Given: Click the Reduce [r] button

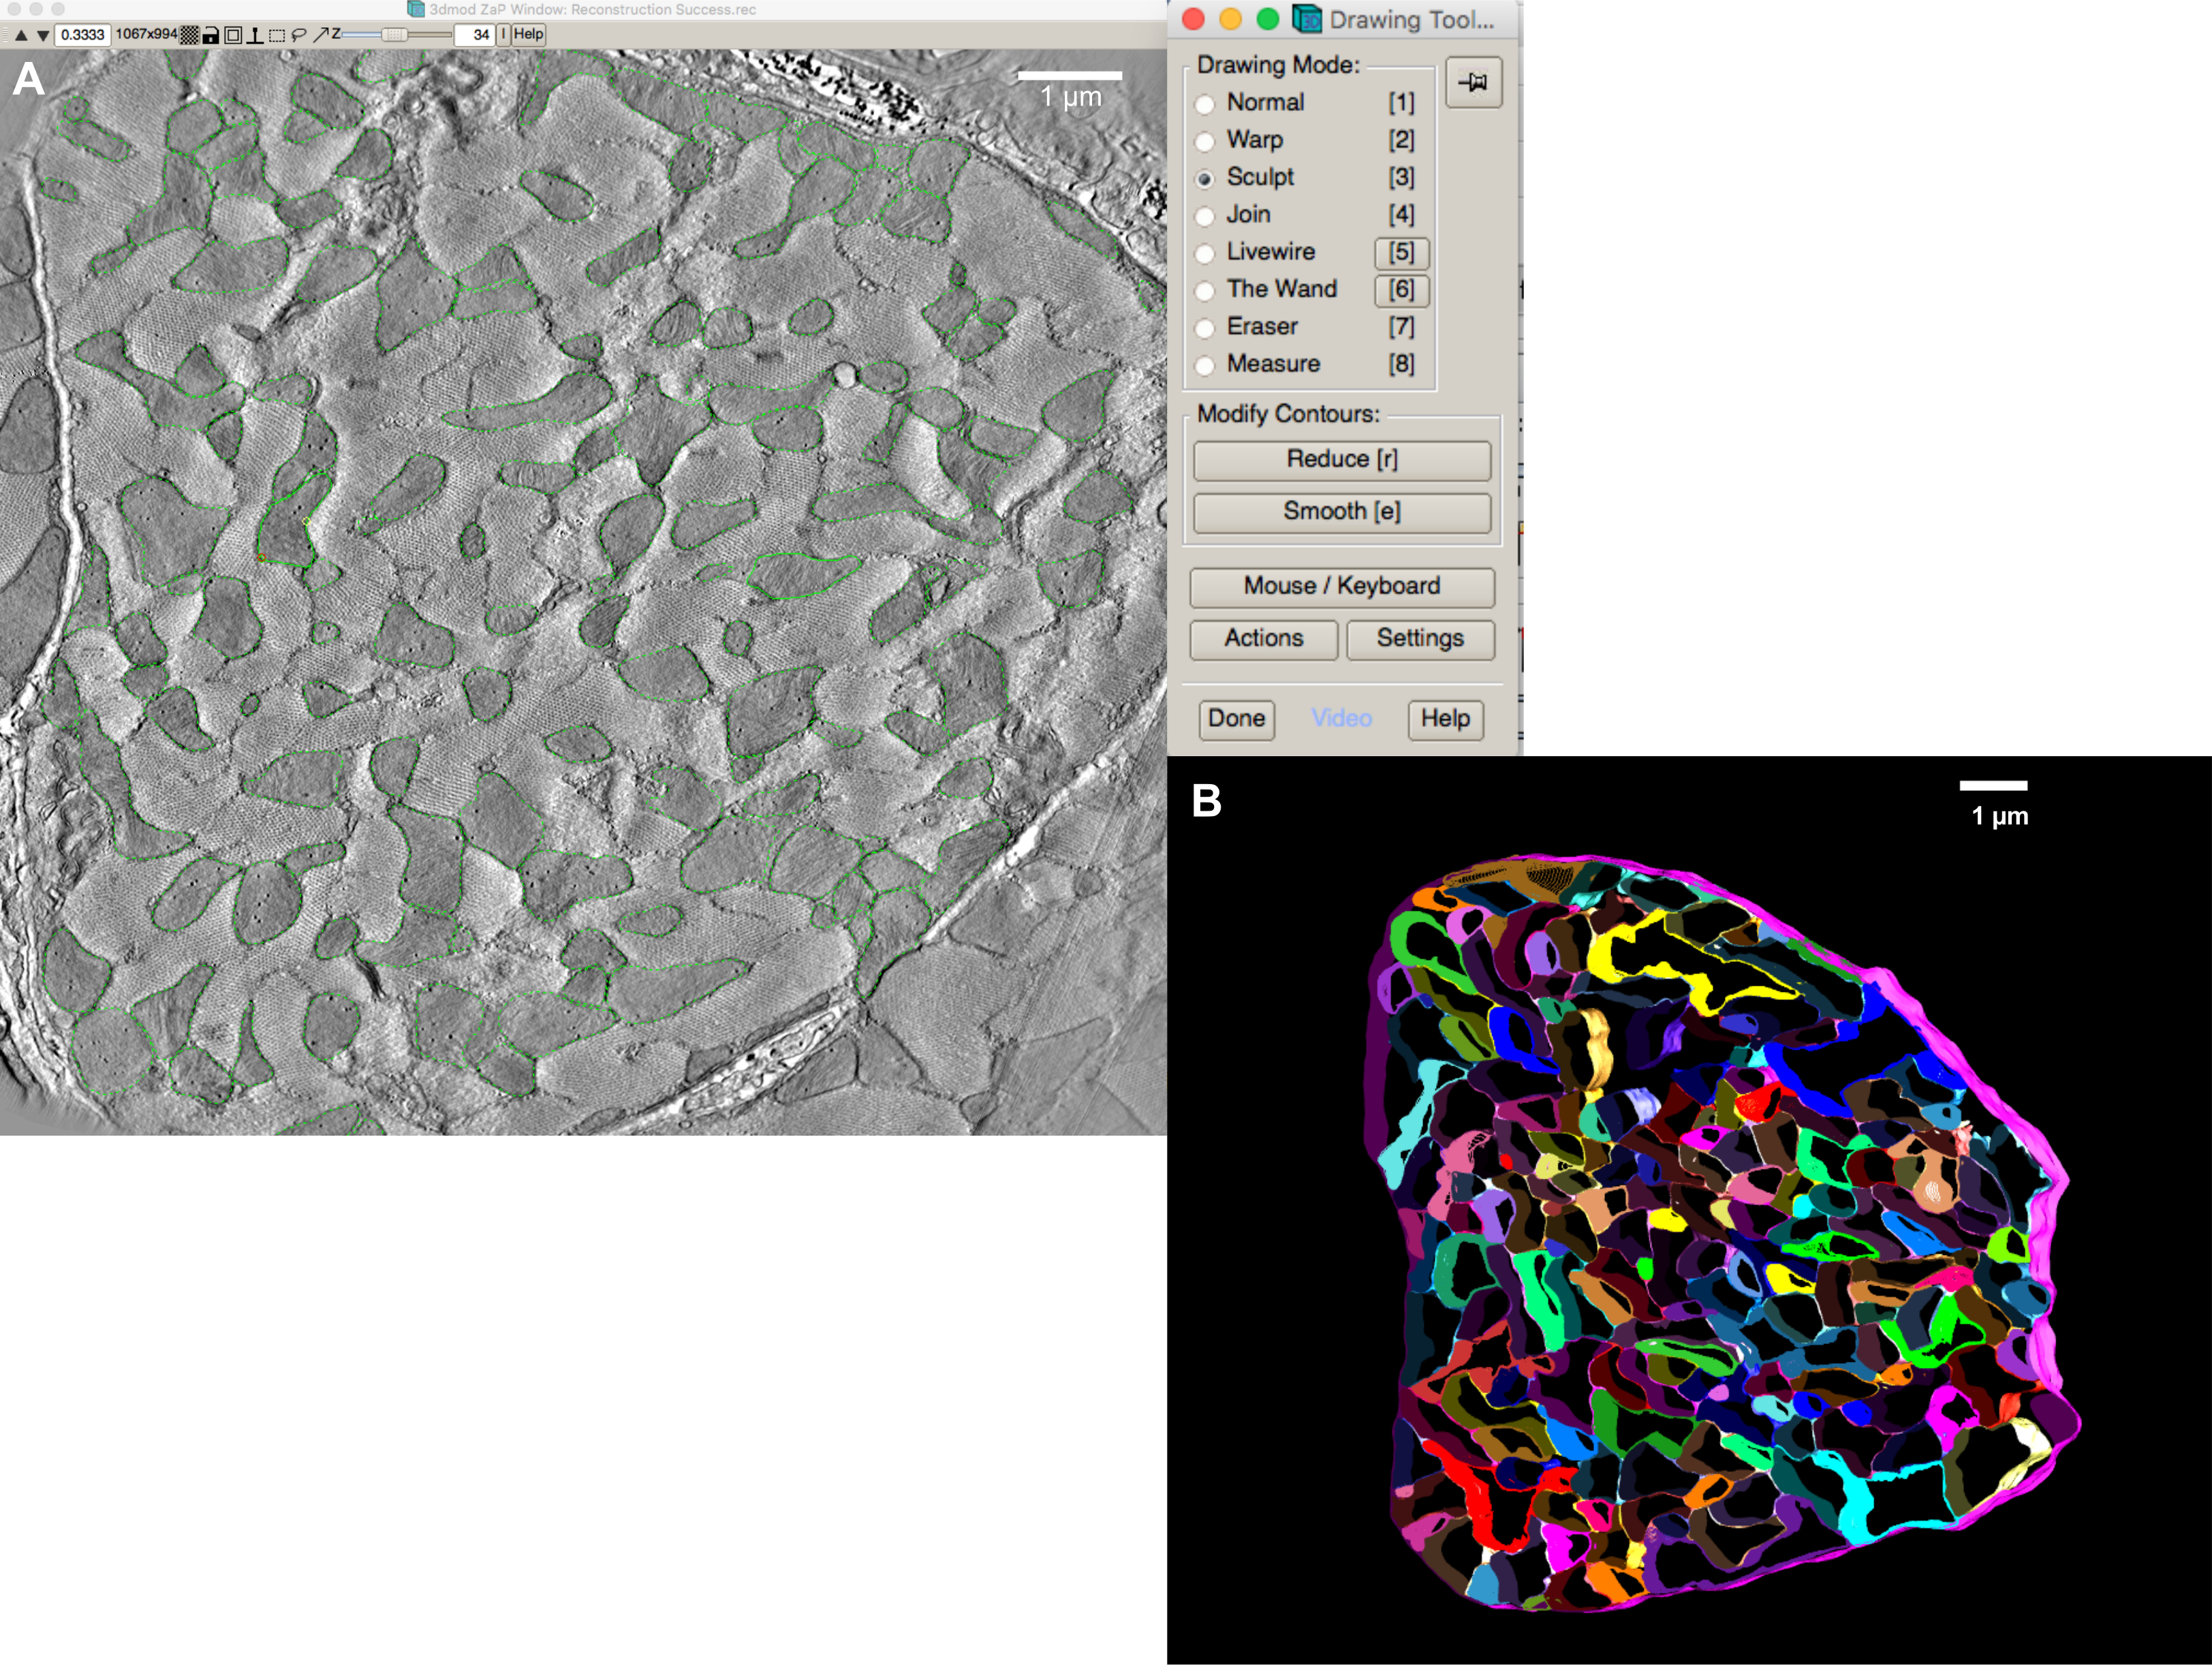Looking at the screenshot, I should coord(1341,460).
